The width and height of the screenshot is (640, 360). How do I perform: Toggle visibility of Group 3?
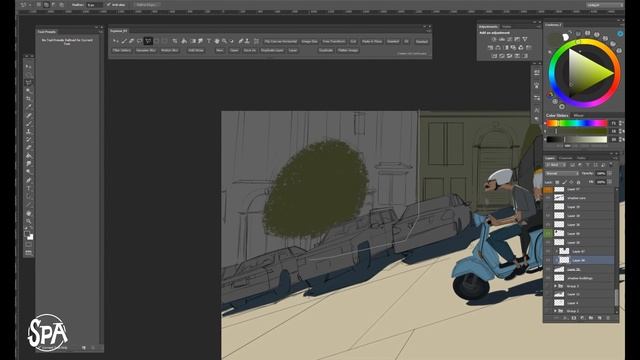pyautogui.click(x=548, y=286)
